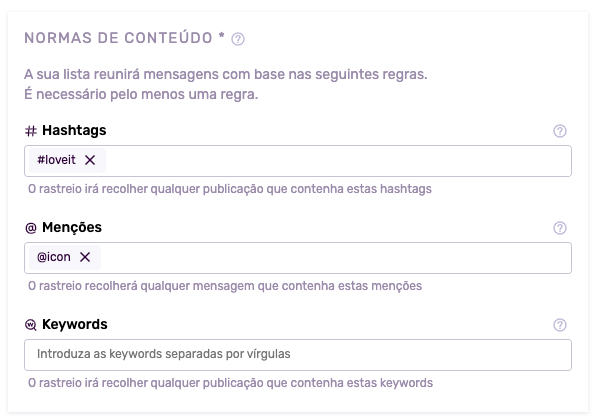The width and height of the screenshot is (596, 420).
Task: Click the Hashtags help question mark
Action: (560, 131)
